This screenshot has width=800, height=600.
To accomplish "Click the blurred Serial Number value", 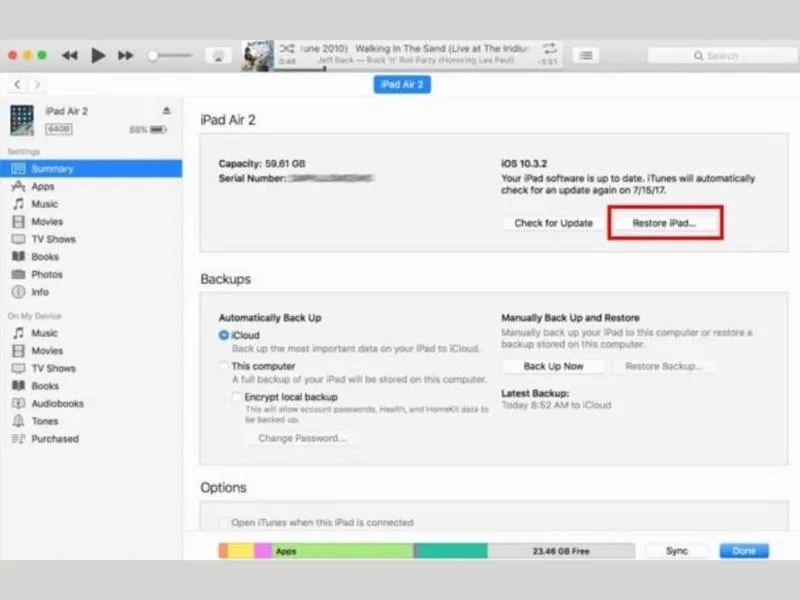I will [332, 178].
